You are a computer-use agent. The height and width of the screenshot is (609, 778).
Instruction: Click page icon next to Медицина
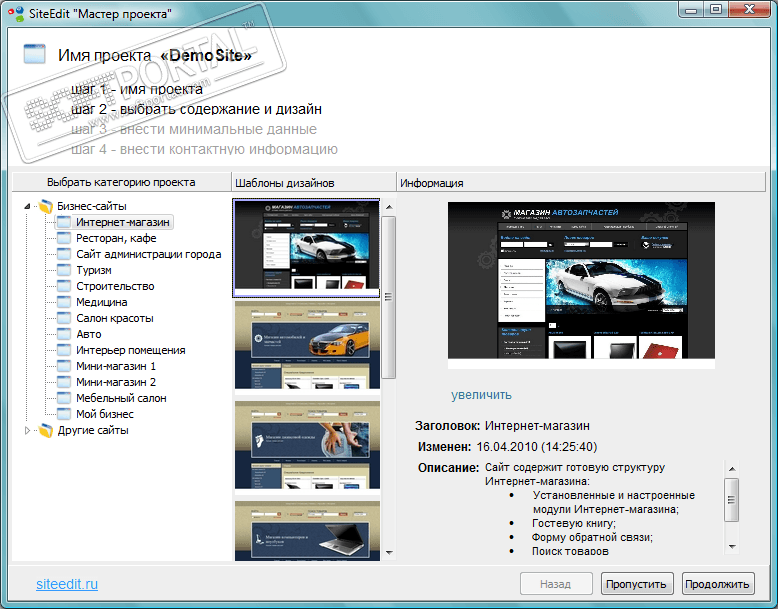(x=64, y=302)
